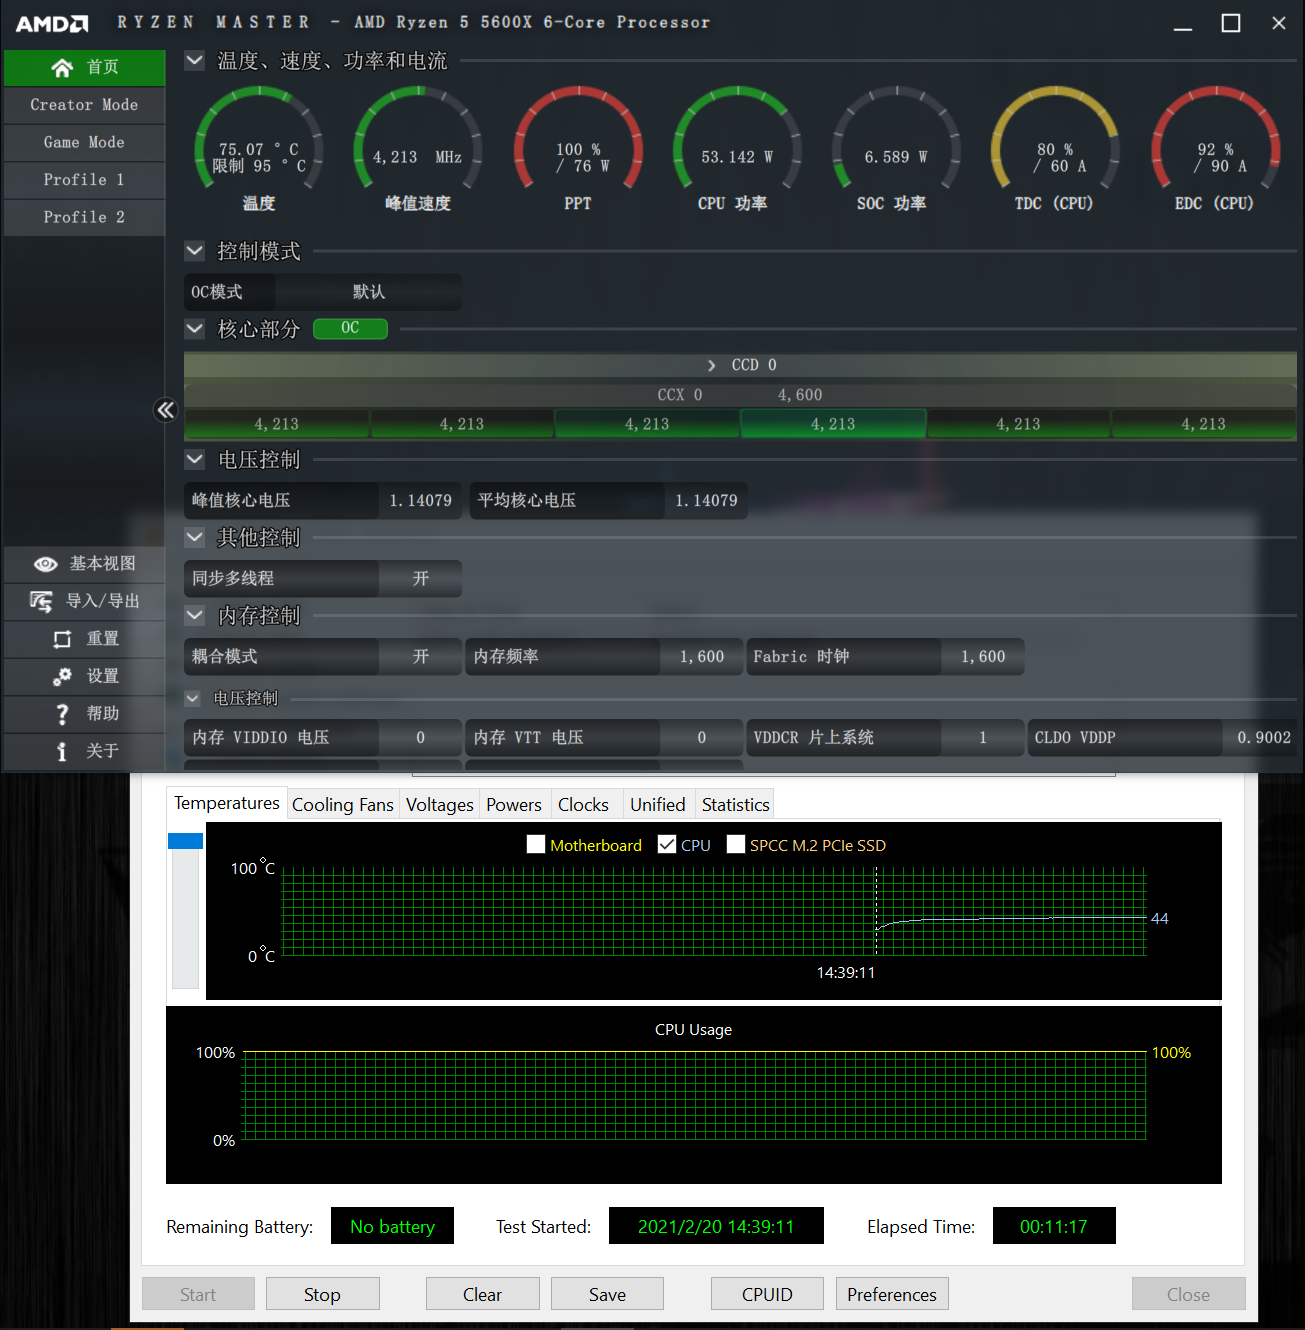The width and height of the screenshot is (1305, 1330).
Task: Click the SOC power gauge
Action: pos(896,140)
